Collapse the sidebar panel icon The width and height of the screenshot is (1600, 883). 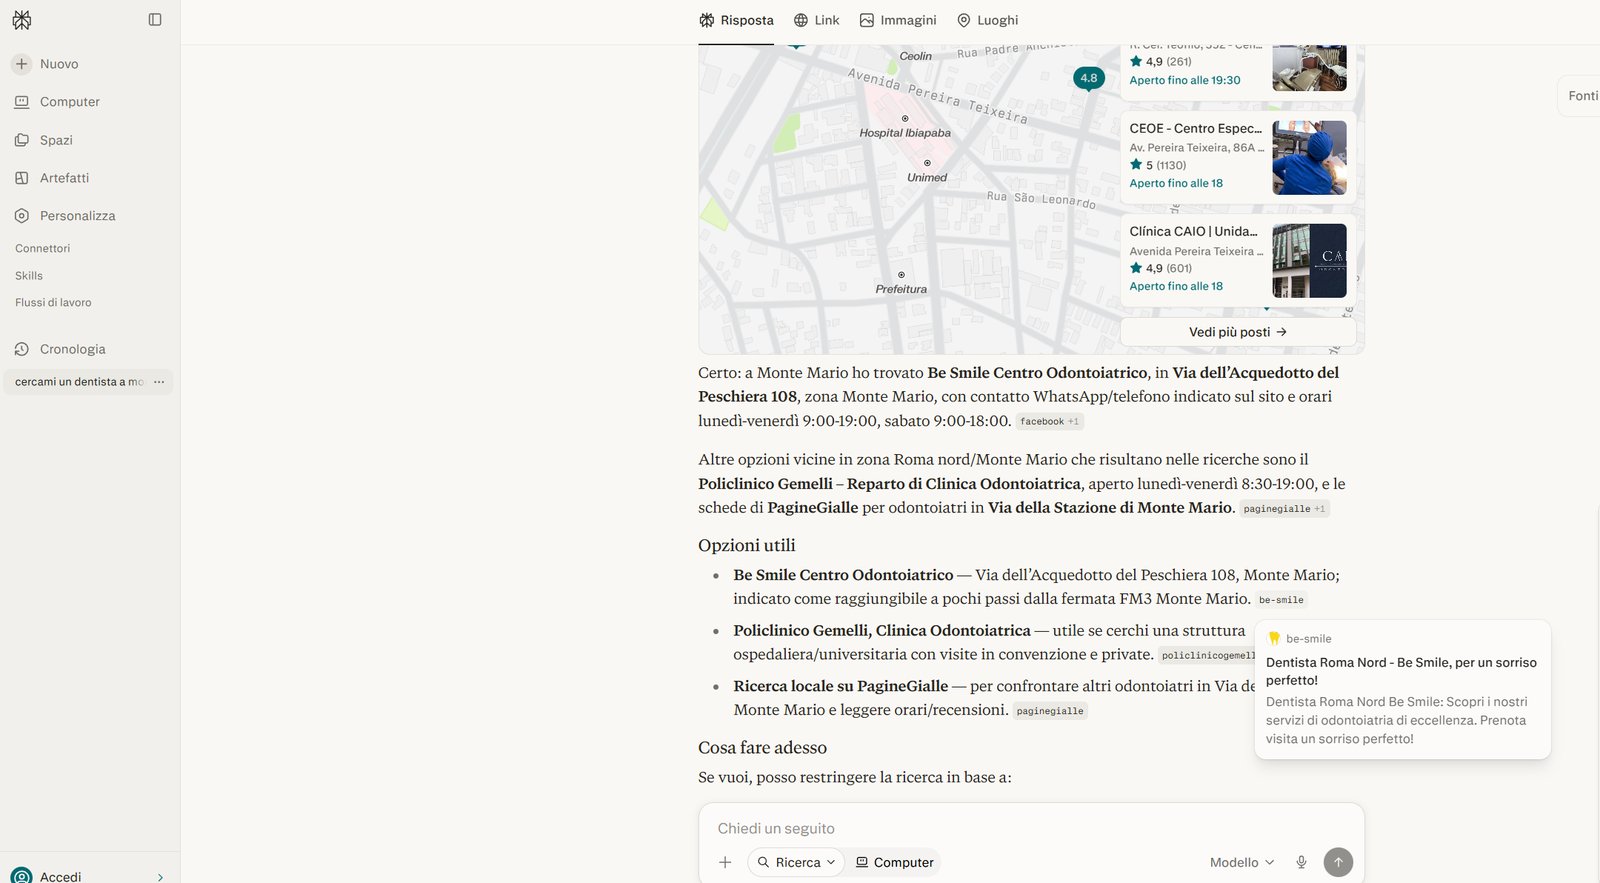155,20
